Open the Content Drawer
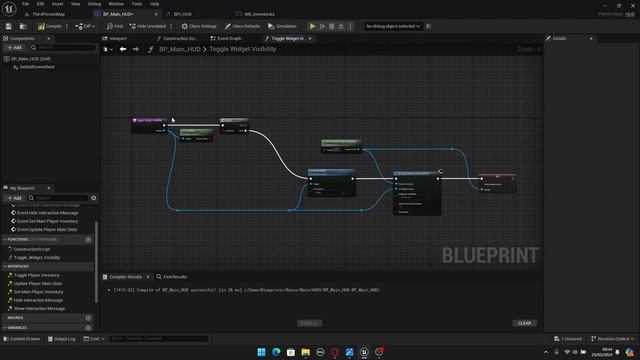 pos(22,339)
